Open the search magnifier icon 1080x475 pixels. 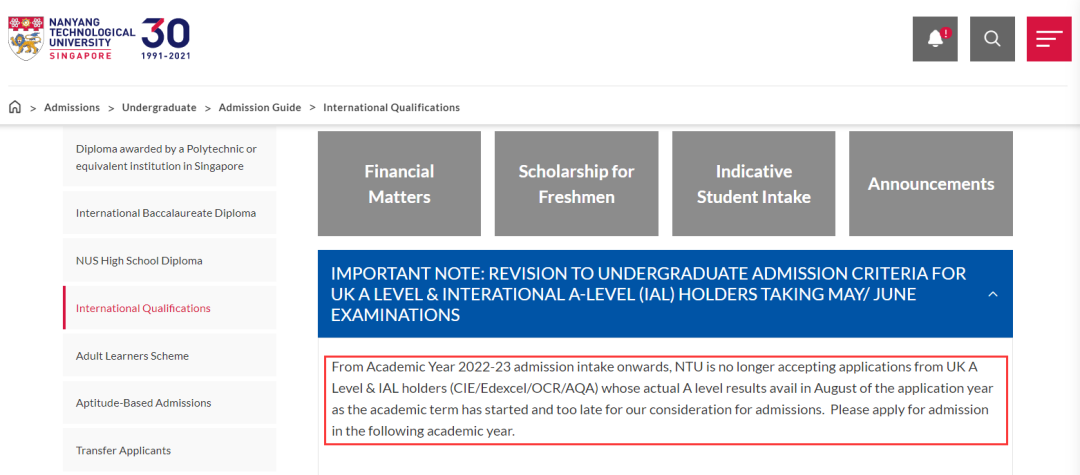pyautogui.click(x=992, y=39)
